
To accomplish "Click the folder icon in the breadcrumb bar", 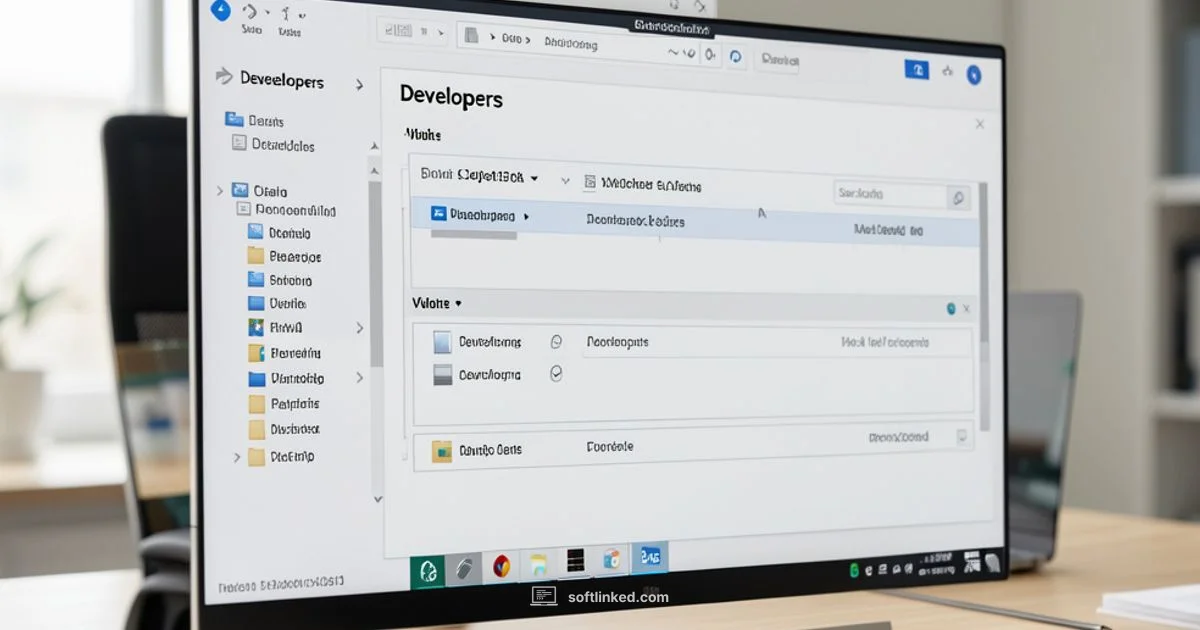I will pyautogui.click(x=470, y=35).
